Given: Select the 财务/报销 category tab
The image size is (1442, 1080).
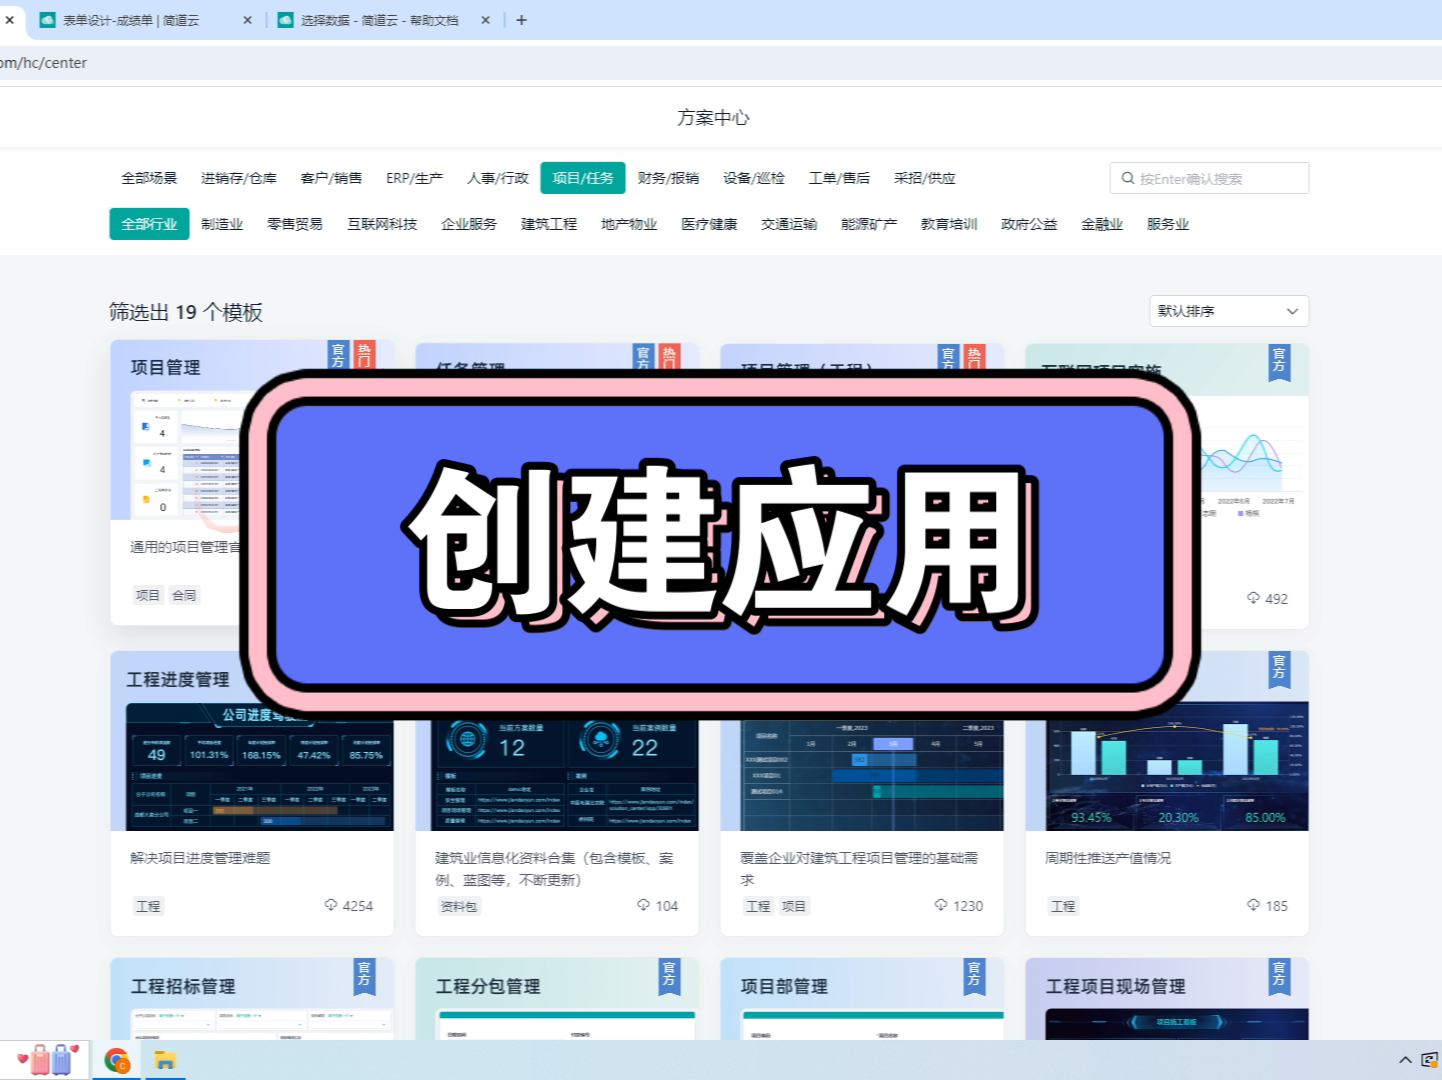Looking at the screenshot, I should pyautogui.click(x=668, y=178).
